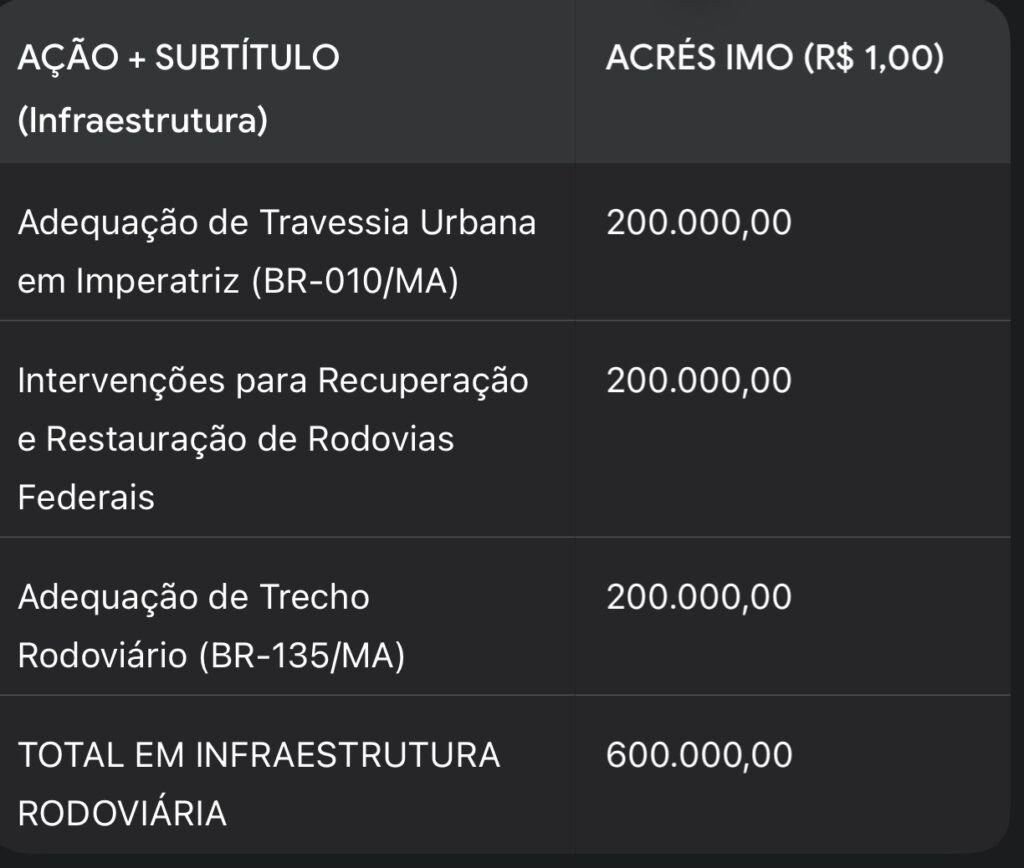Select the 200.000,00 value for BR-135/MA row
The width and height of the screenshot is (1024, 868).
tap(698, 597)
